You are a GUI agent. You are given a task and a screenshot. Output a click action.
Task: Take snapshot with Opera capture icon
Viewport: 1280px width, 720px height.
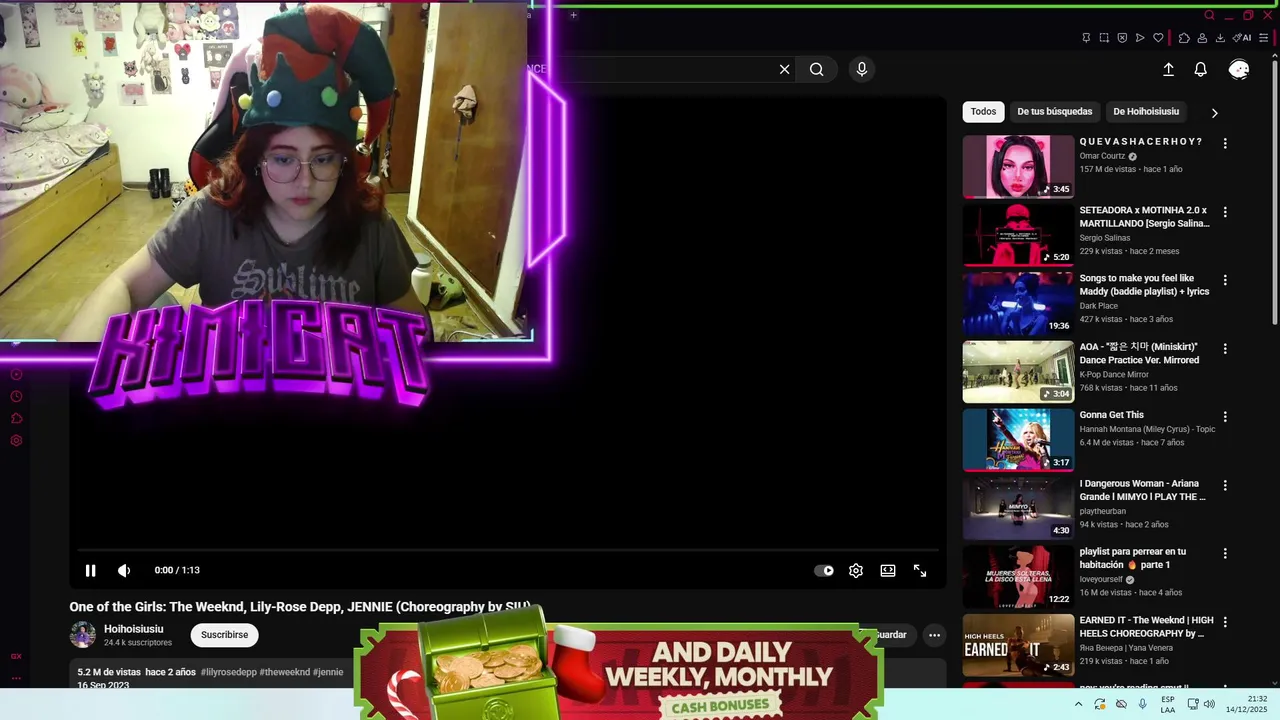click(1104, 38)
